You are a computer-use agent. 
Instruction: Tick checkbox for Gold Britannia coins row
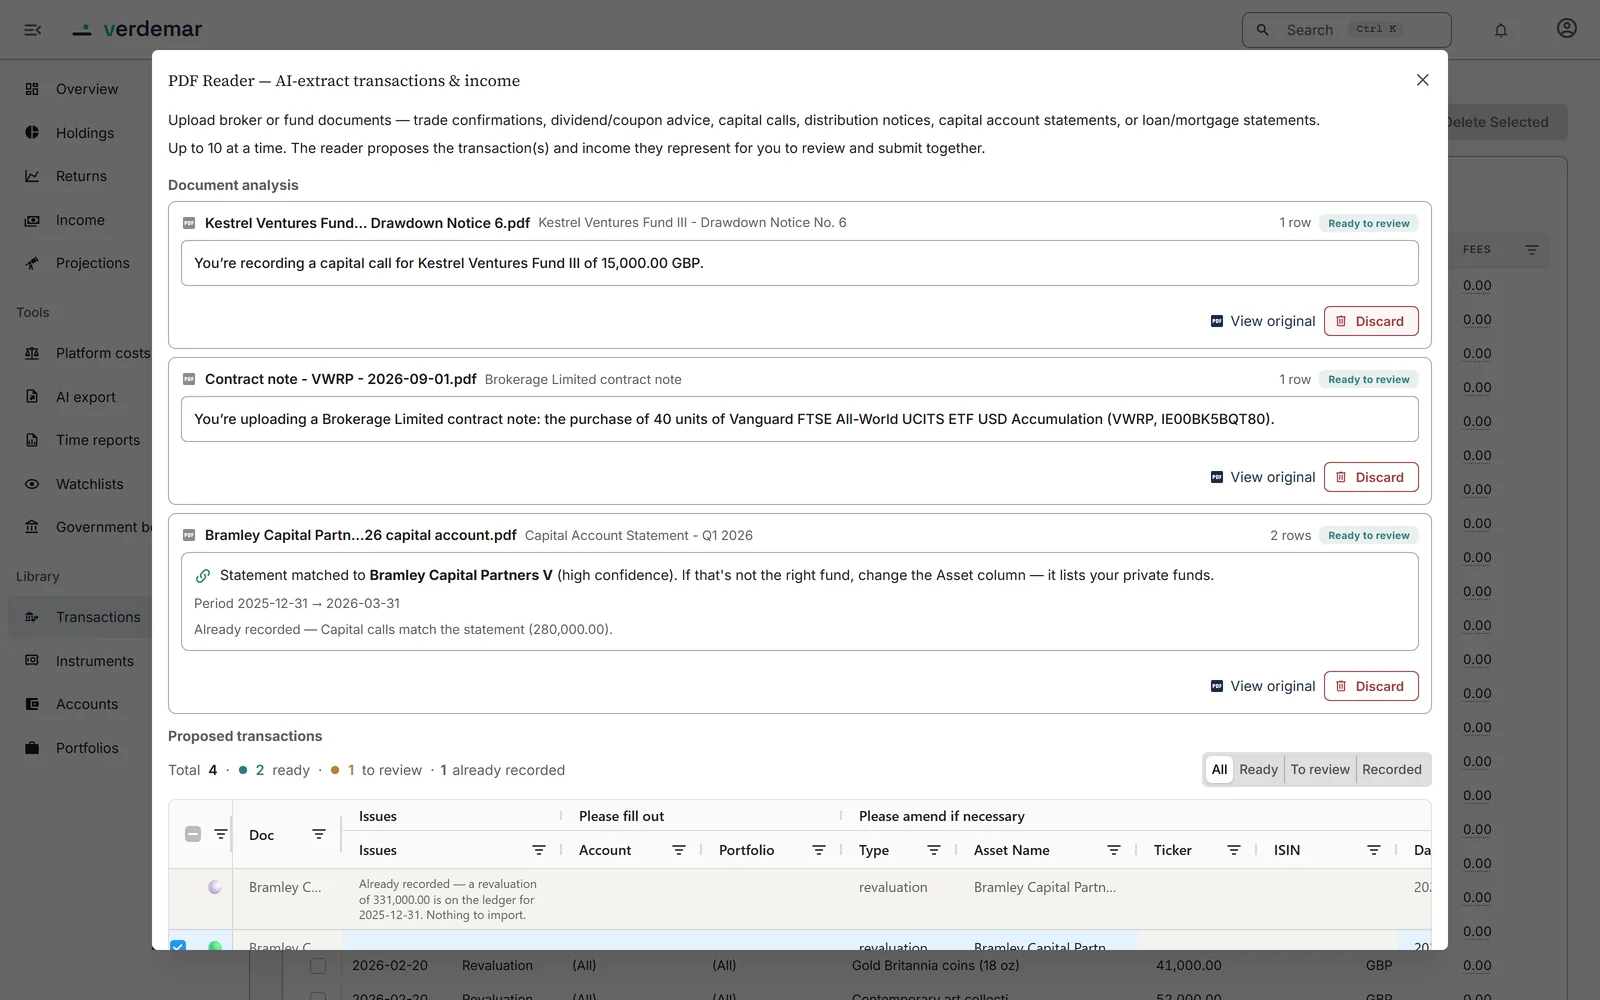pyautogui.click(x=318, y=966)
